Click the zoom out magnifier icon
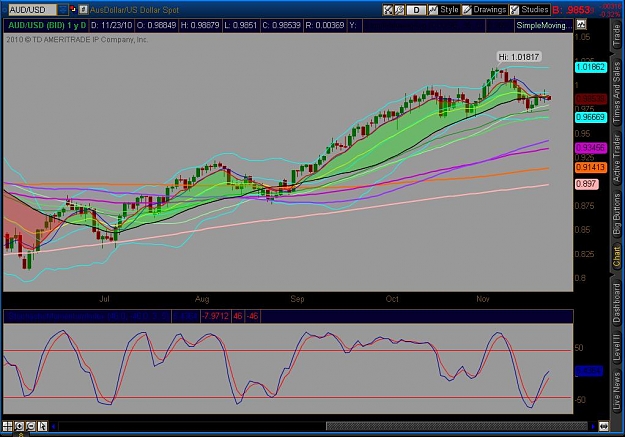The height and width of the screenshot is (437, 625). [x=31, y=426]
